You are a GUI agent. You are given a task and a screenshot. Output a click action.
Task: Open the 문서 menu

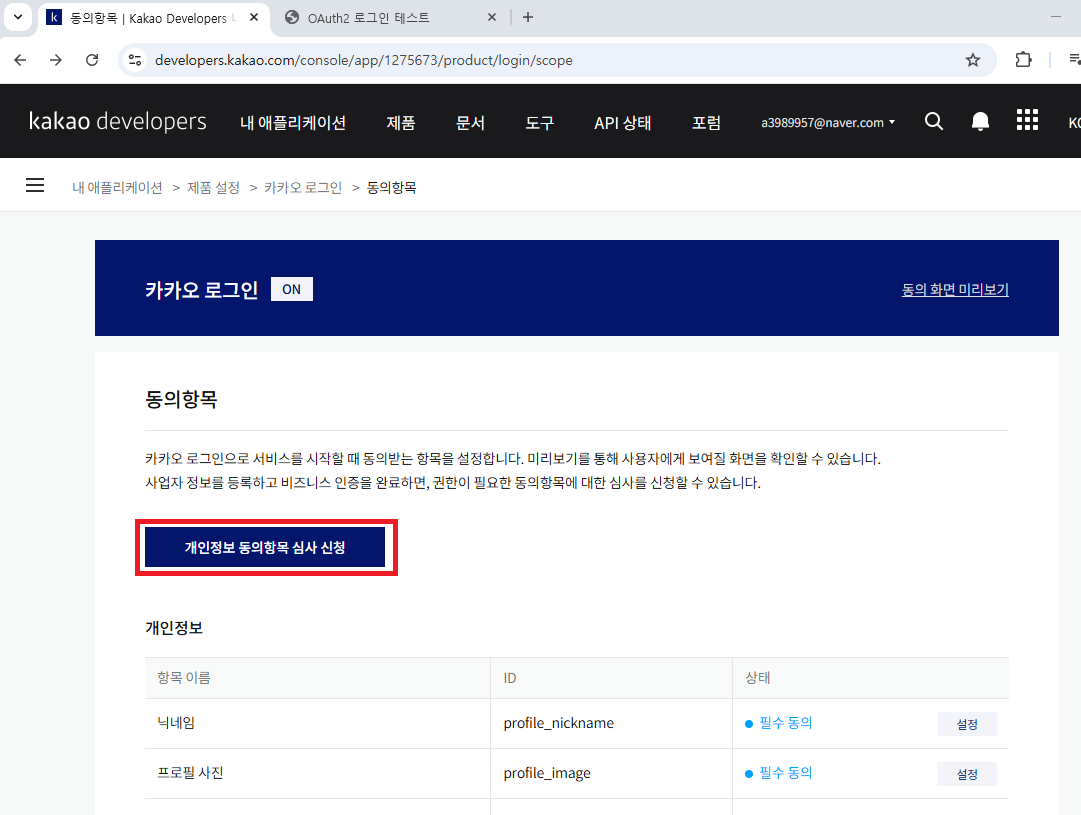470,123
